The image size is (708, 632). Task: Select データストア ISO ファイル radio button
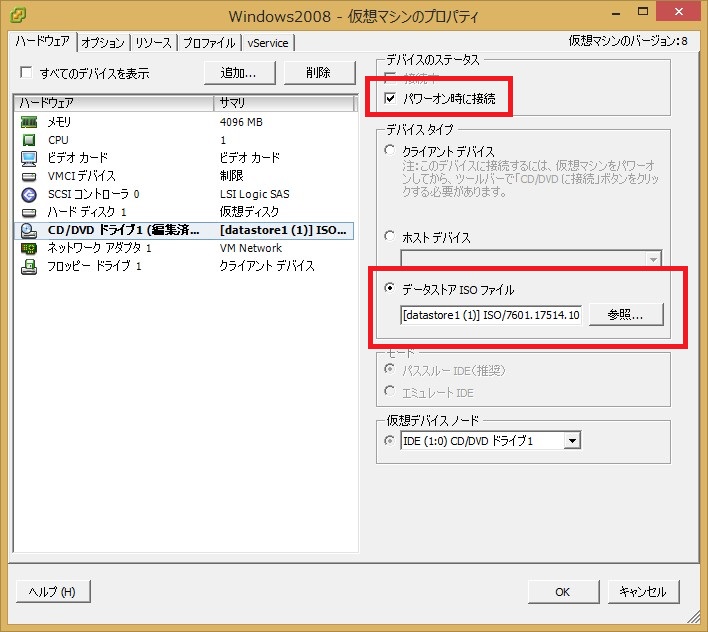(x=390, y=288)
